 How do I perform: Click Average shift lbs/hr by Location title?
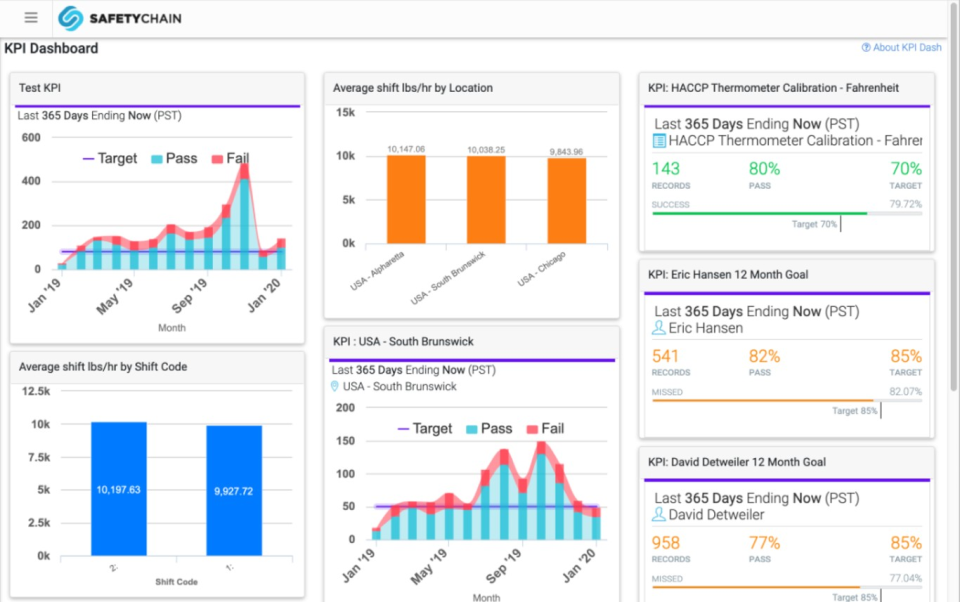[413, 88]
